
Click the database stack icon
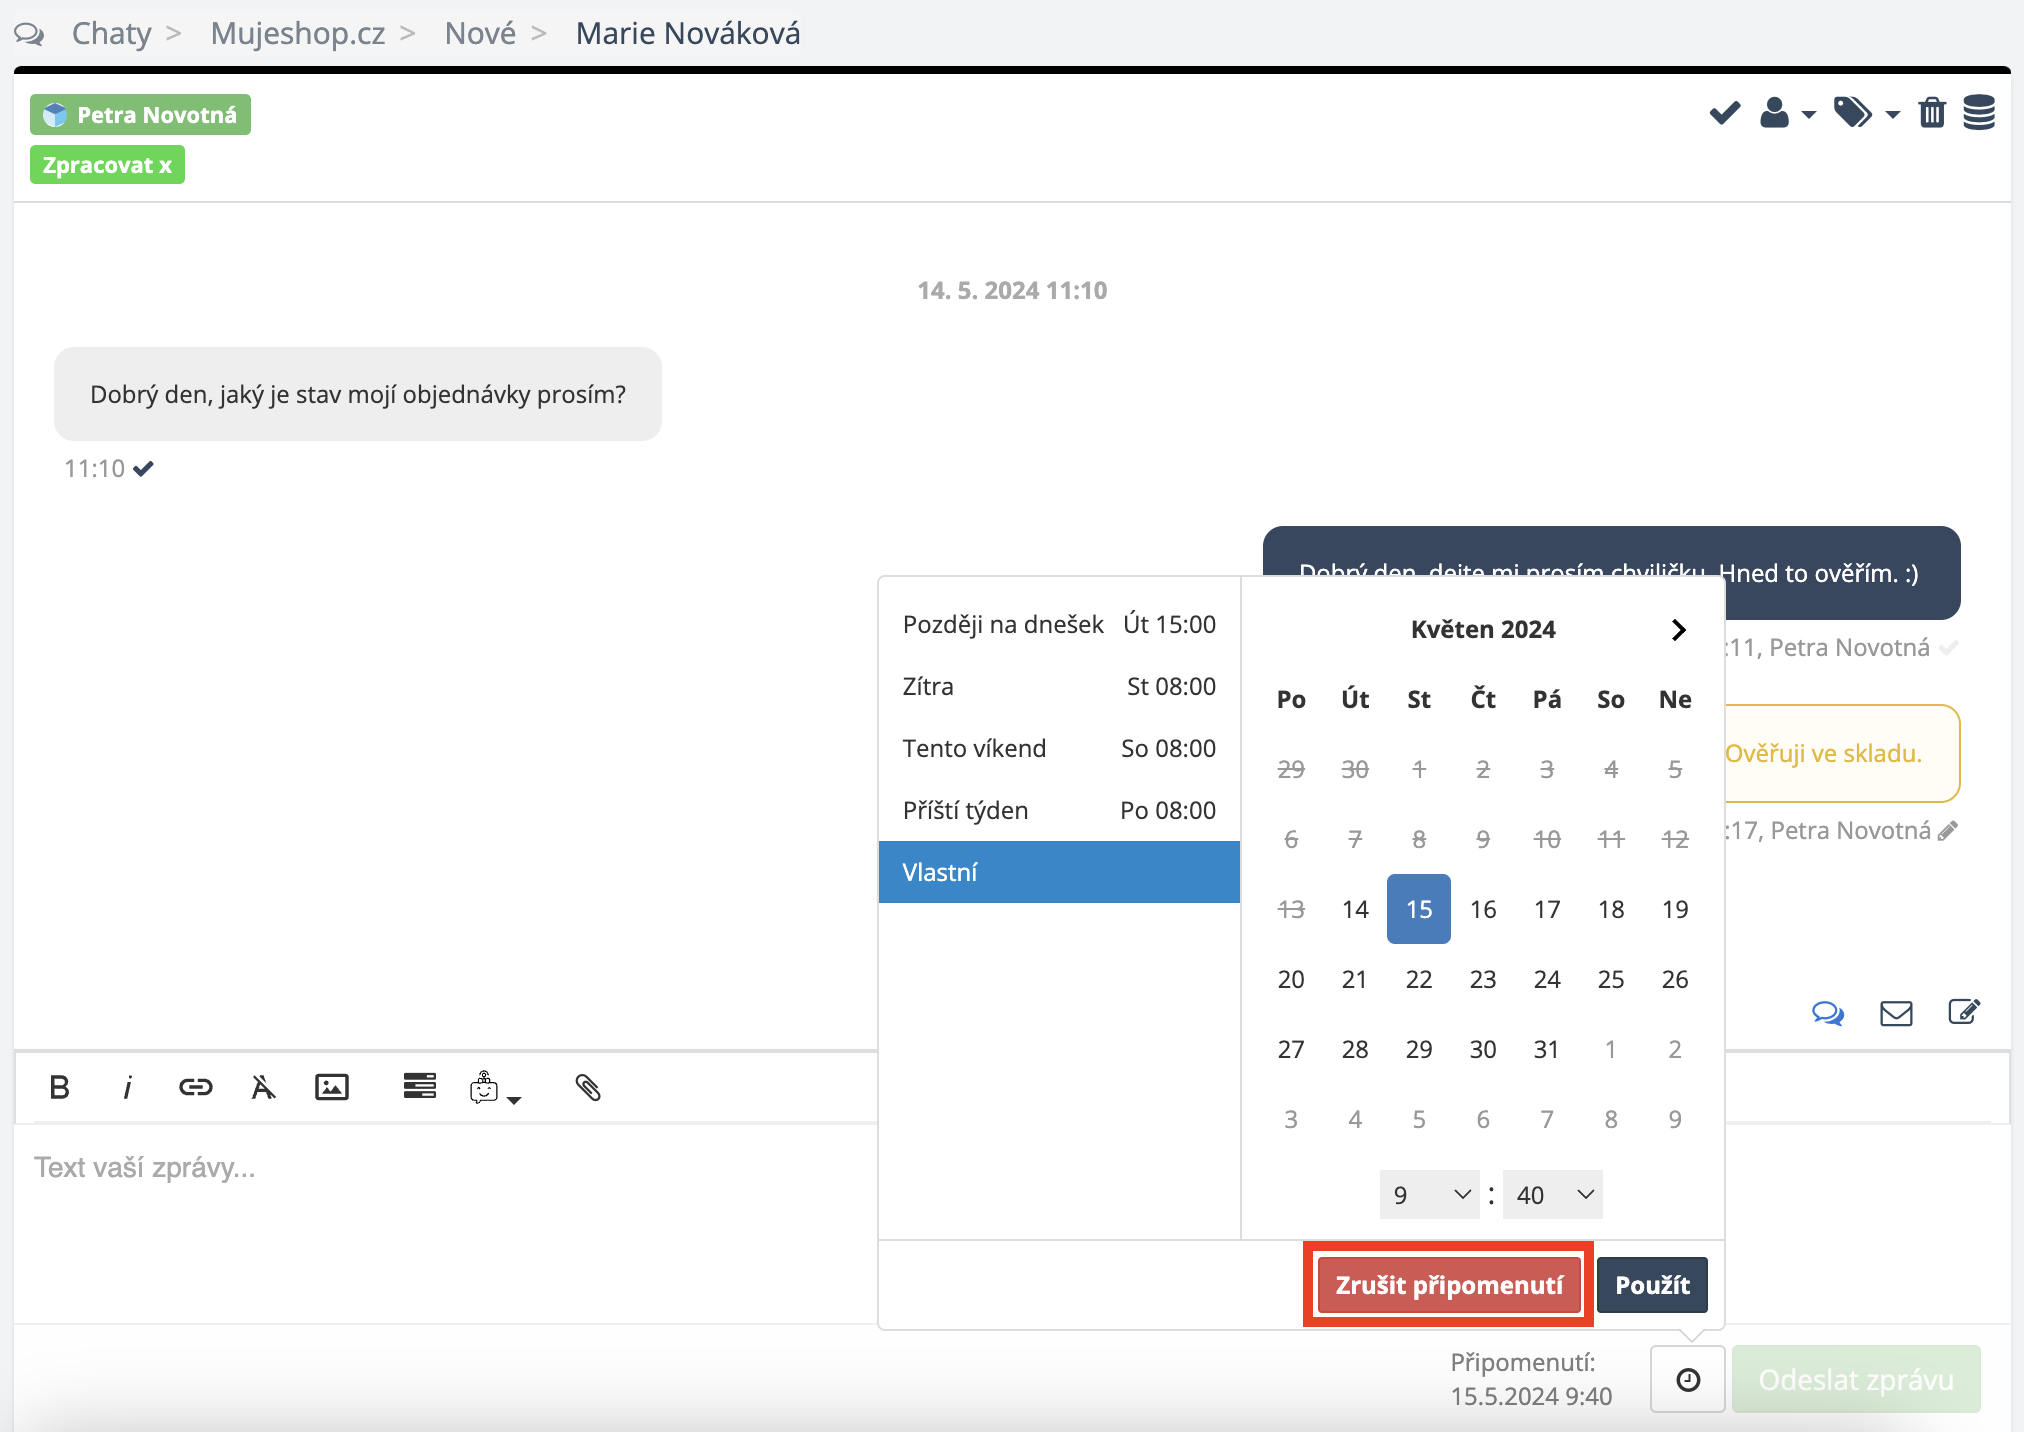coord(1979,113)
